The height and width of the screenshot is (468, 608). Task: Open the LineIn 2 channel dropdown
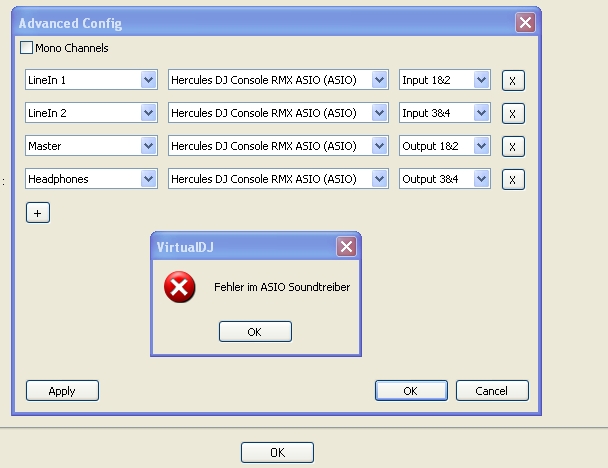[x=91, y=113]
